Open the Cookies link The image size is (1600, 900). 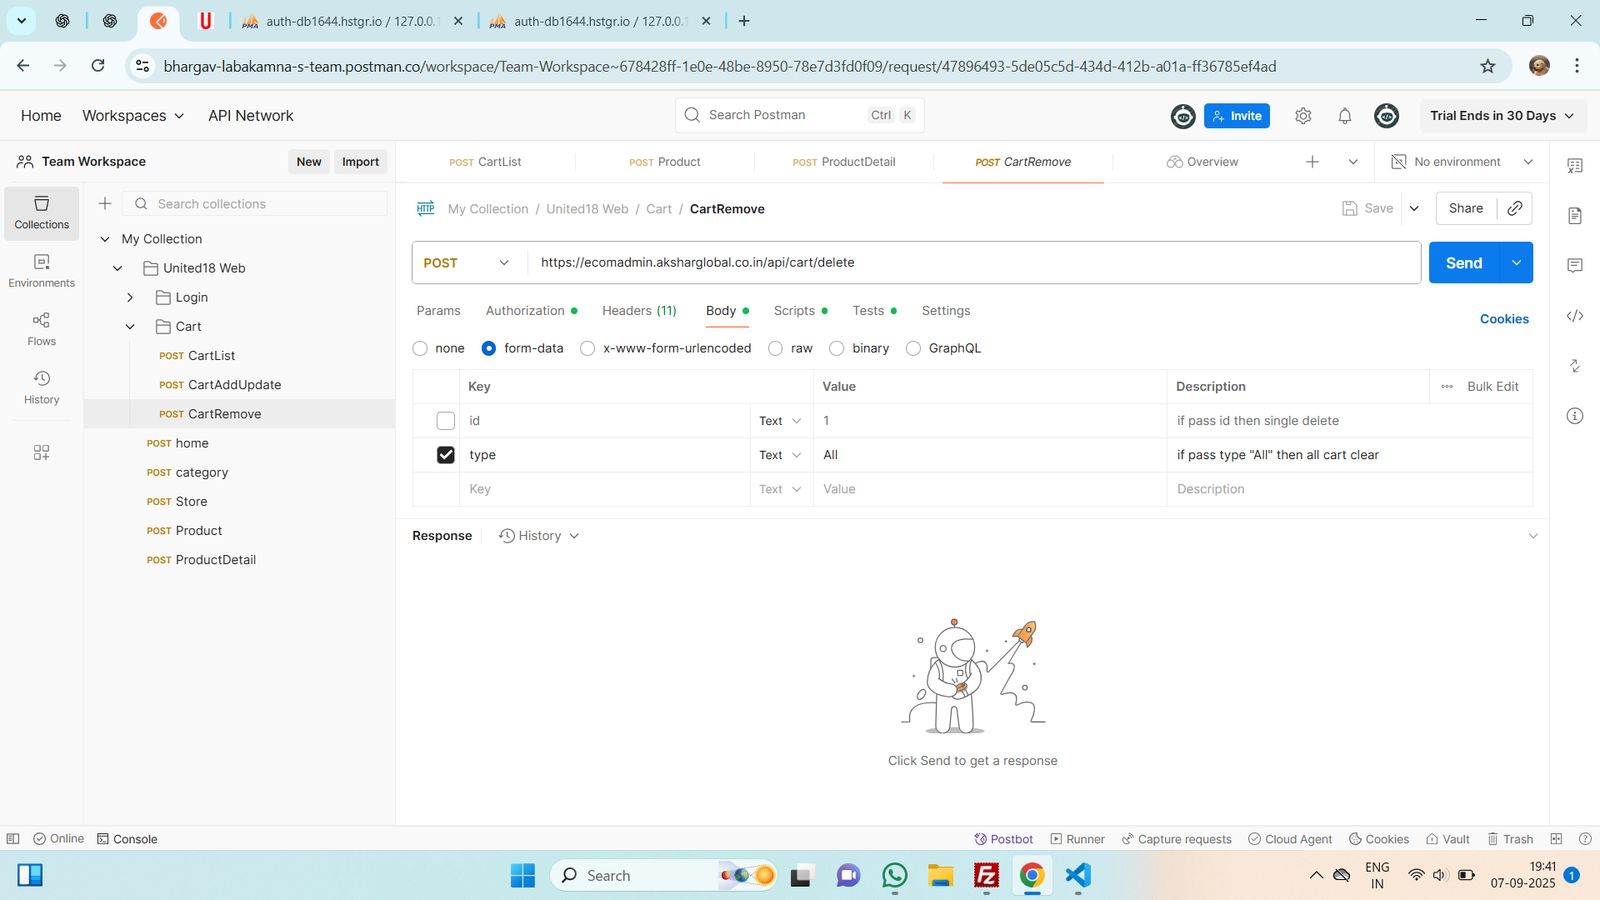pyautogui.click(x=1504, y=319)
